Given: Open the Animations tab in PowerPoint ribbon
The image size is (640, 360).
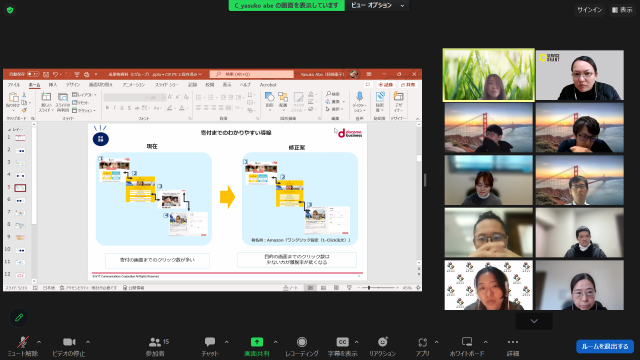Looking at the screenshot, I should pyautogui.click(x=134, y=85).
